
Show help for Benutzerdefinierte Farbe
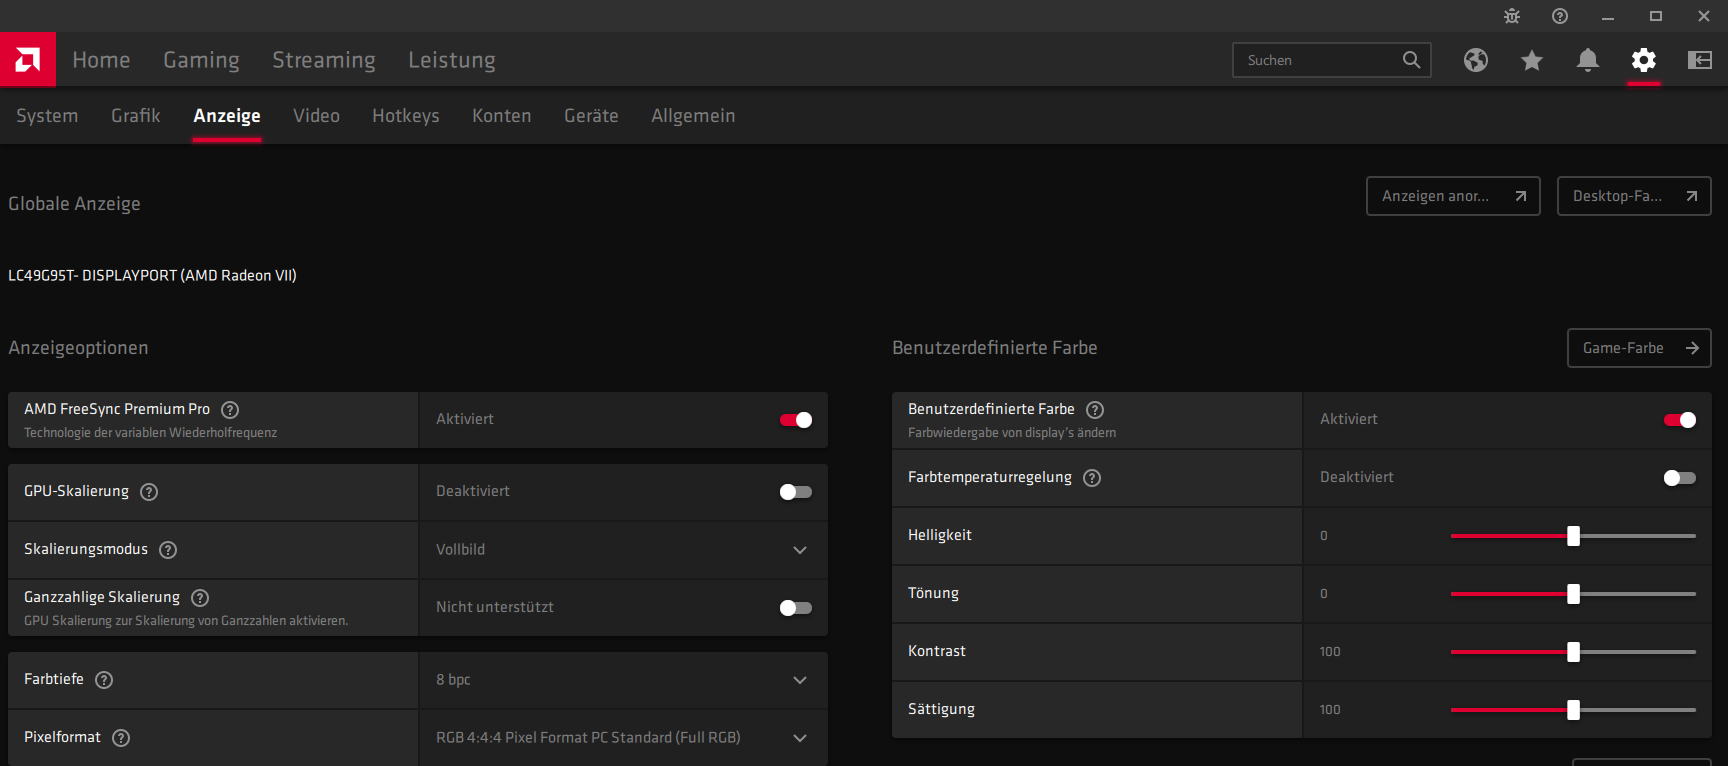click(1095, 409)
